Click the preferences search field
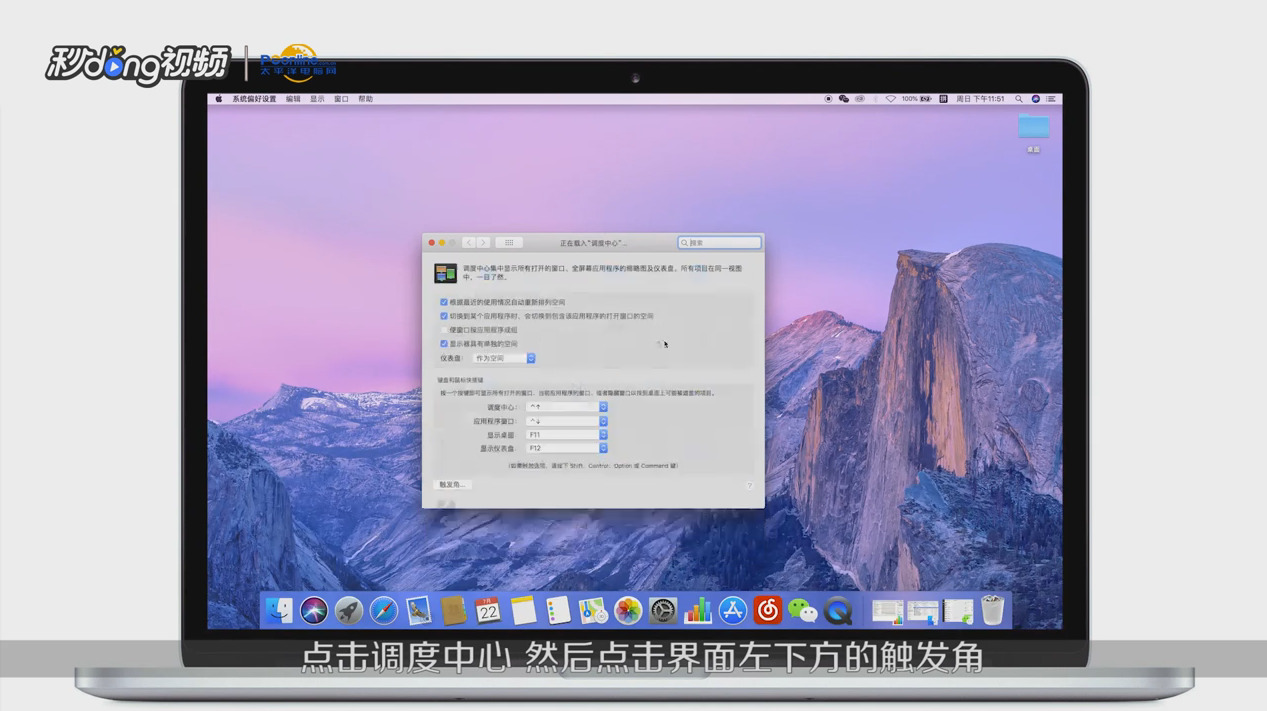The width and height of the screenshot is (1267, 711). [719, 243]
